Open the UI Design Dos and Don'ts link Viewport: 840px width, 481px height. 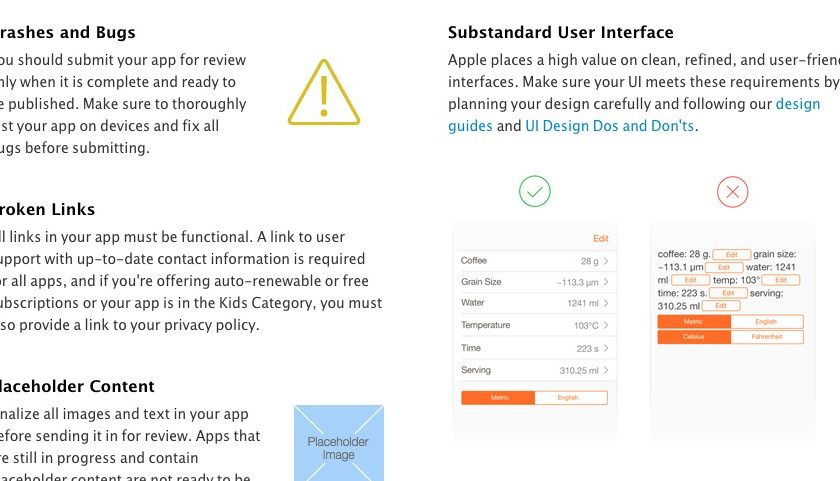click(609, 126)
